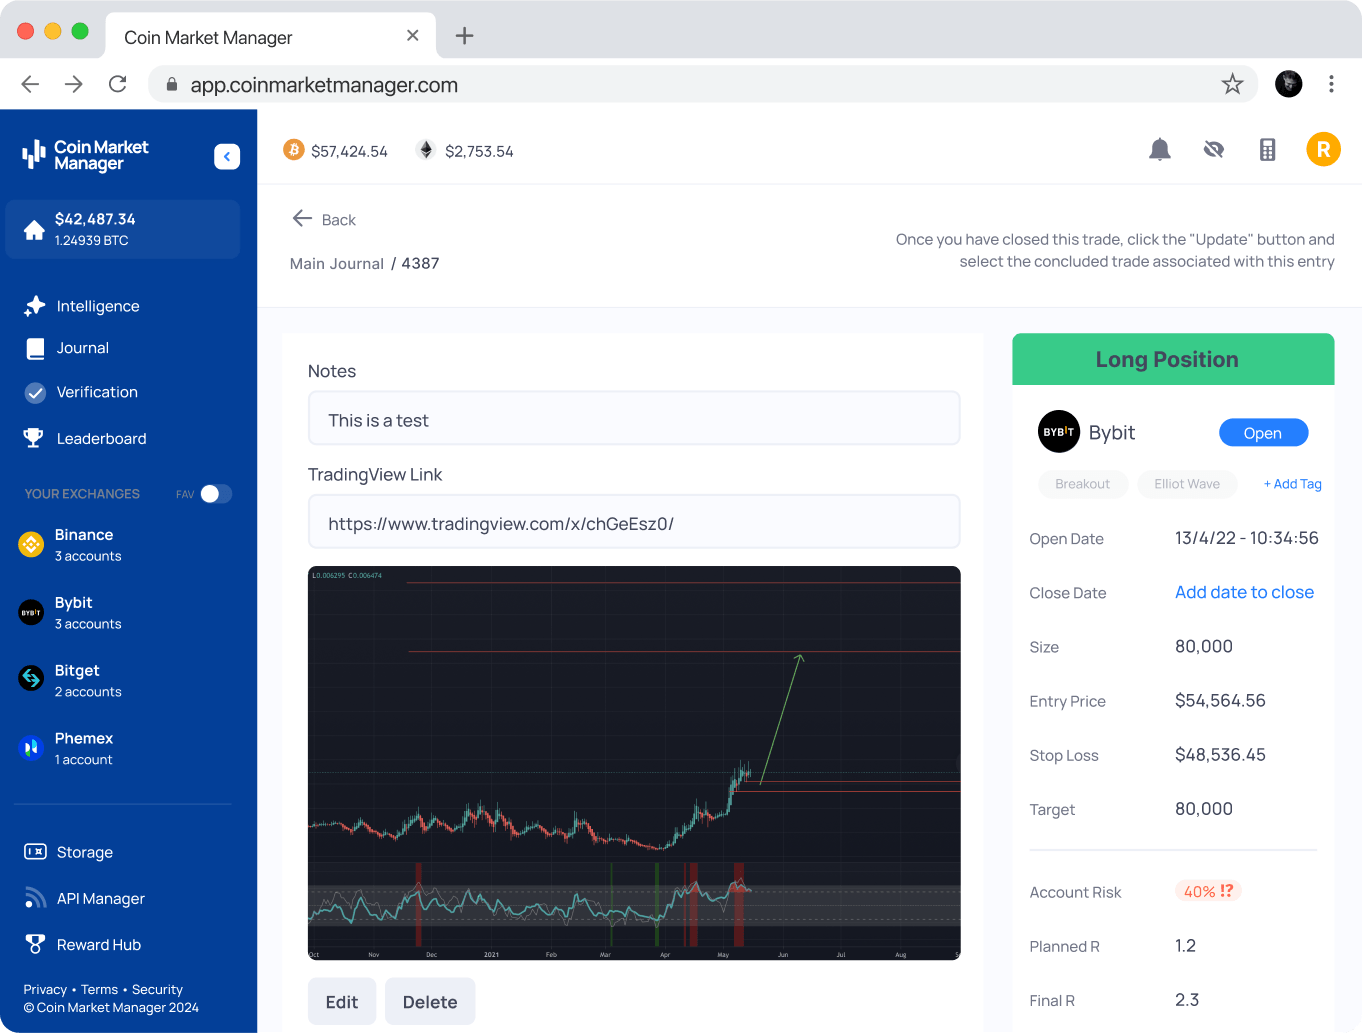Open the Verification page
The width and height of the screenshot is (1362, 1033).
(x=96, y=392)
